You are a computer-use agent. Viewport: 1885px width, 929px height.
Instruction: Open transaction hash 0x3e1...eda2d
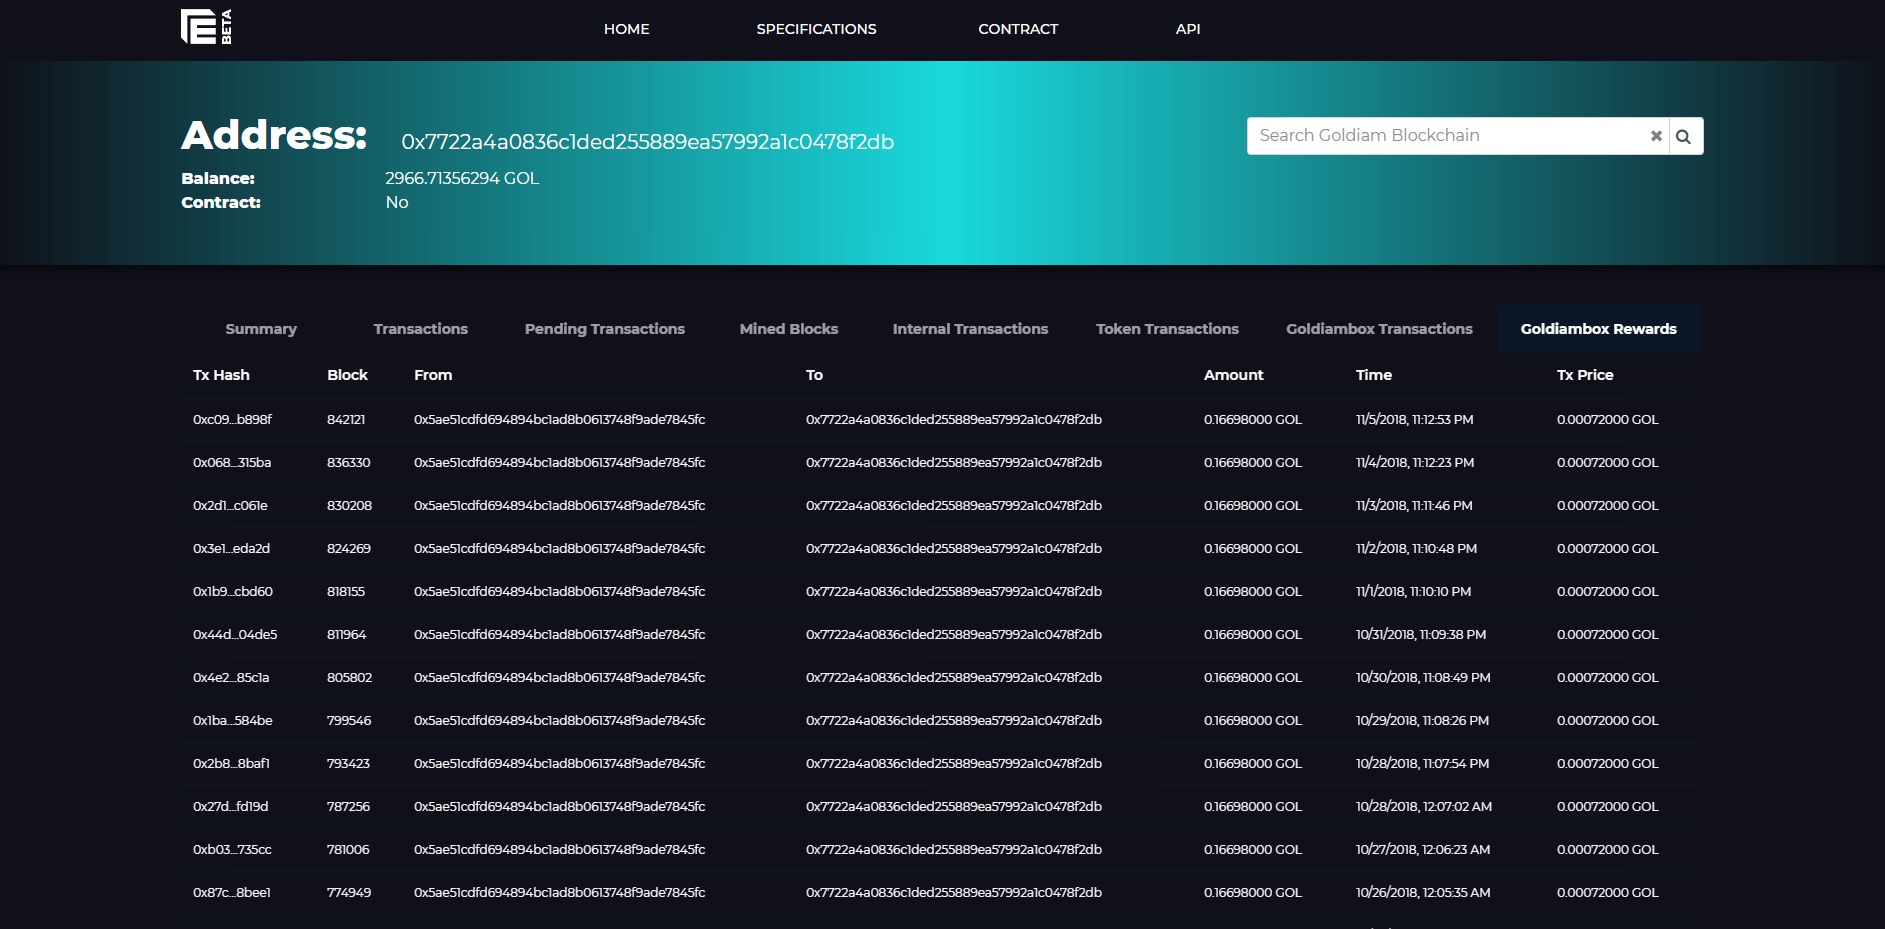click(231, 549)
